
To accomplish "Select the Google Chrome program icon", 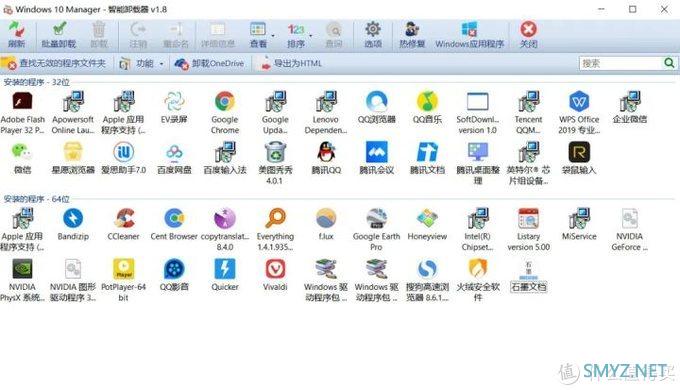I will click(225, 102).
